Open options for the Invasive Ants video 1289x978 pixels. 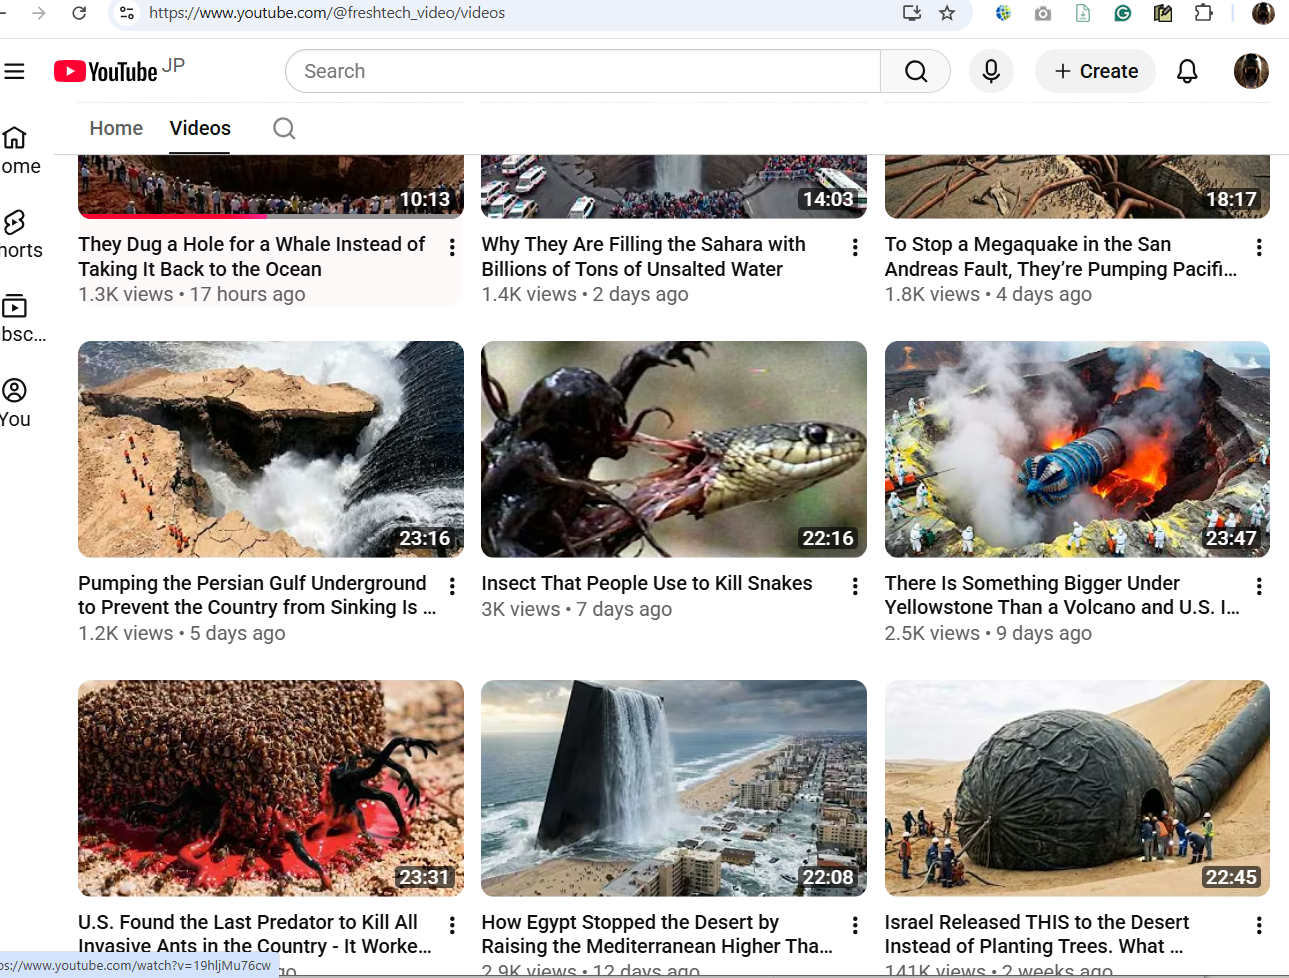click(x=452, y=925)
